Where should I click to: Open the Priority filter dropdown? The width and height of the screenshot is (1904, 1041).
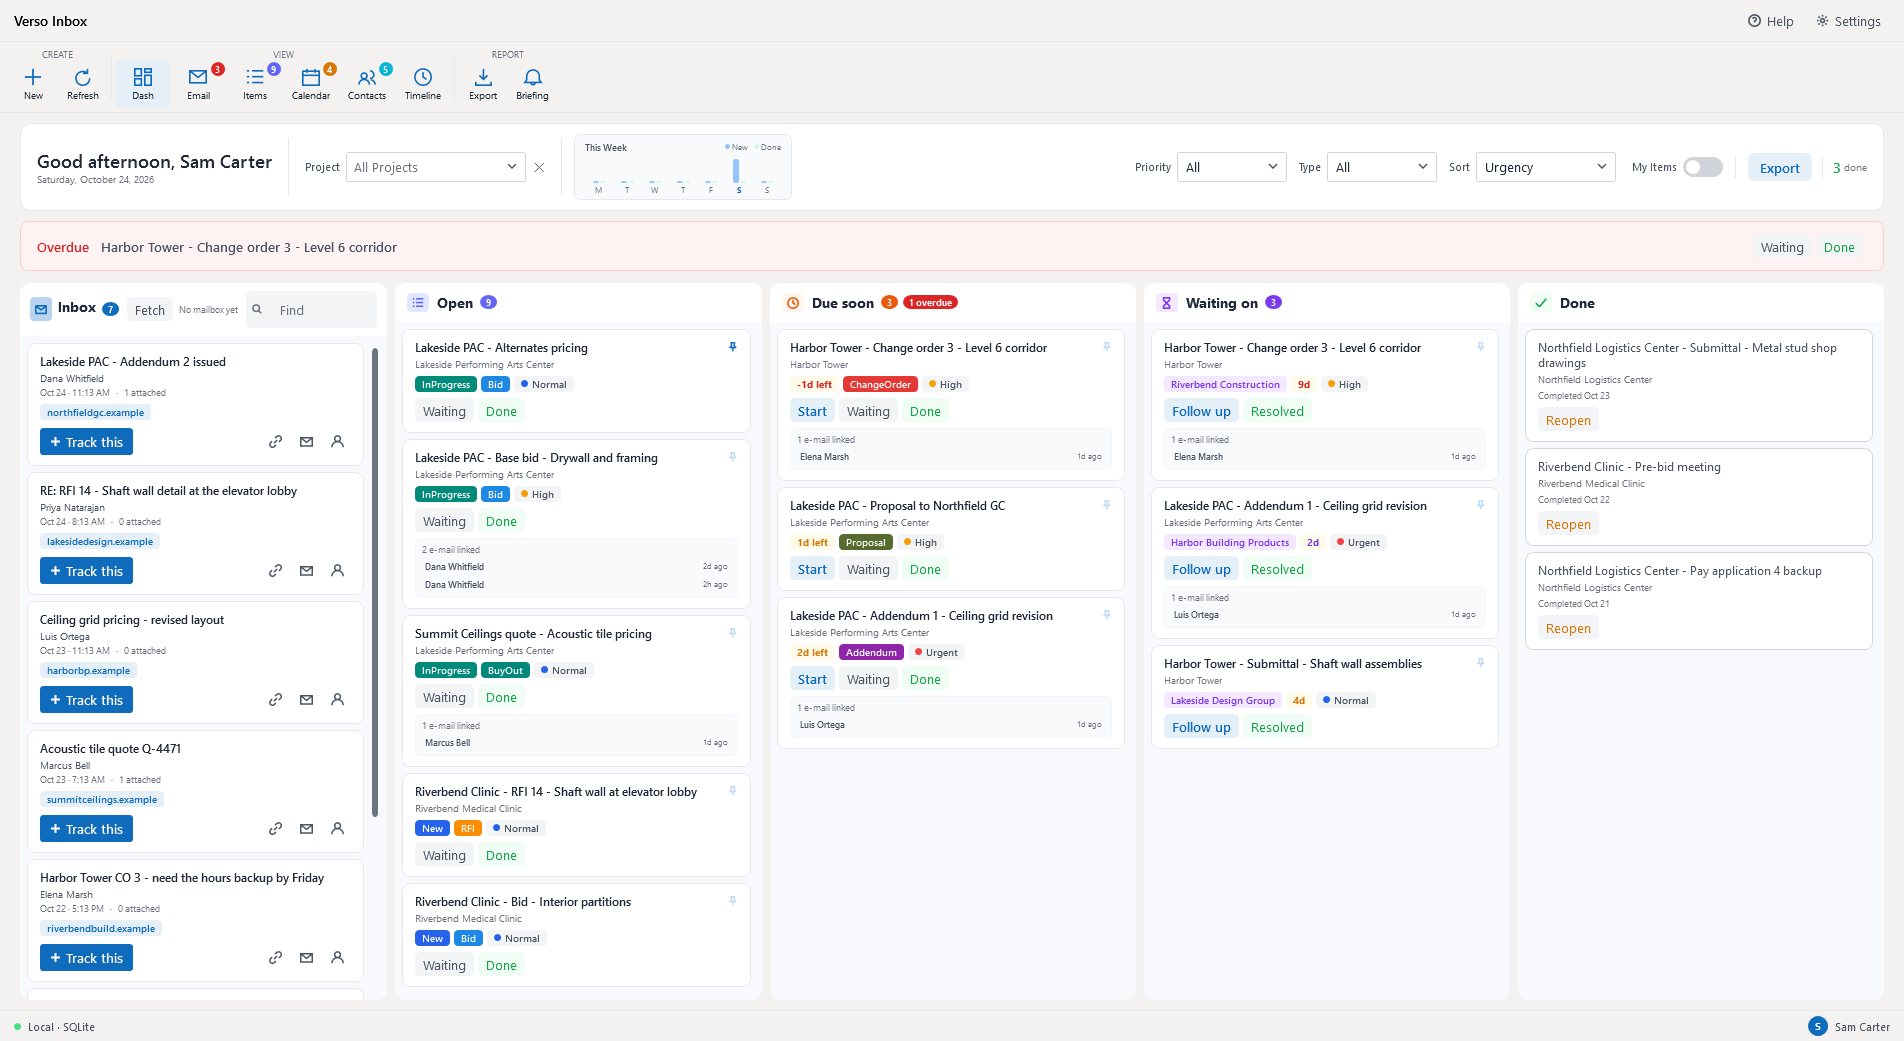[x=1231, y=167]
